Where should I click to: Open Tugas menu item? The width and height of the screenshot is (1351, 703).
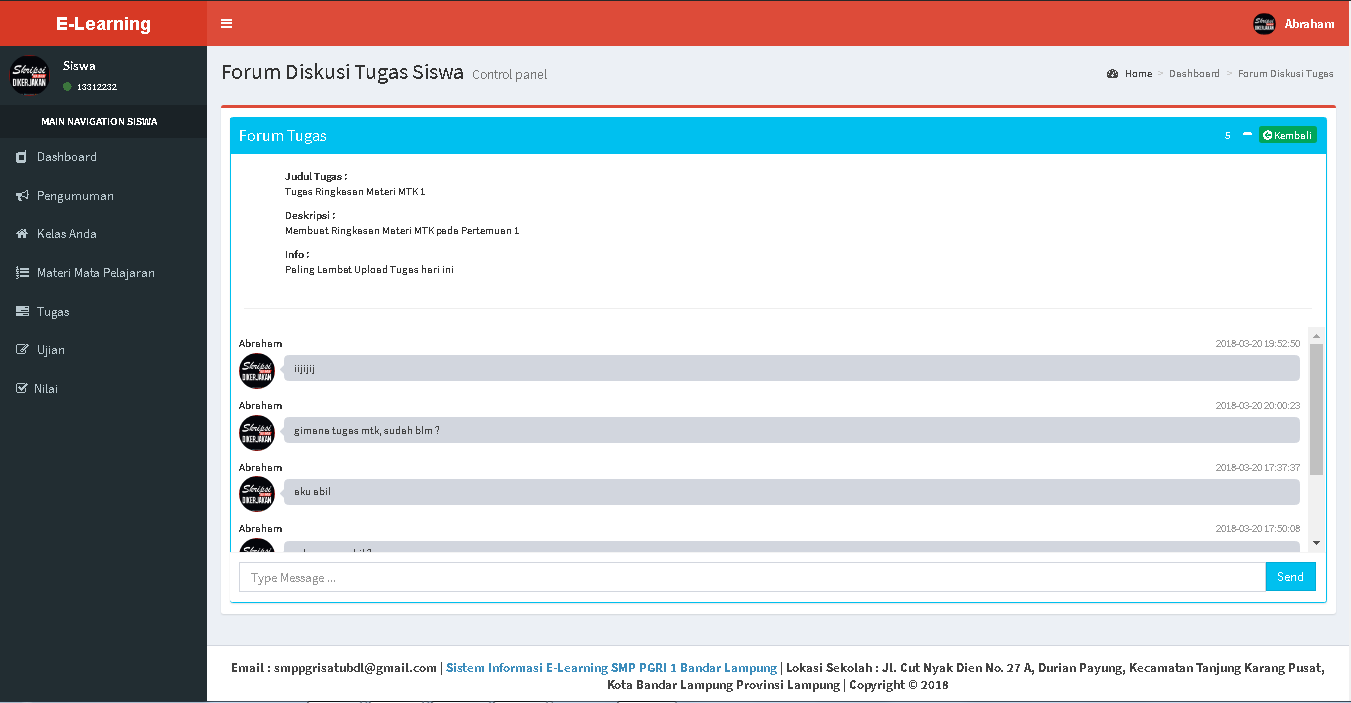(x=103, y=312)
